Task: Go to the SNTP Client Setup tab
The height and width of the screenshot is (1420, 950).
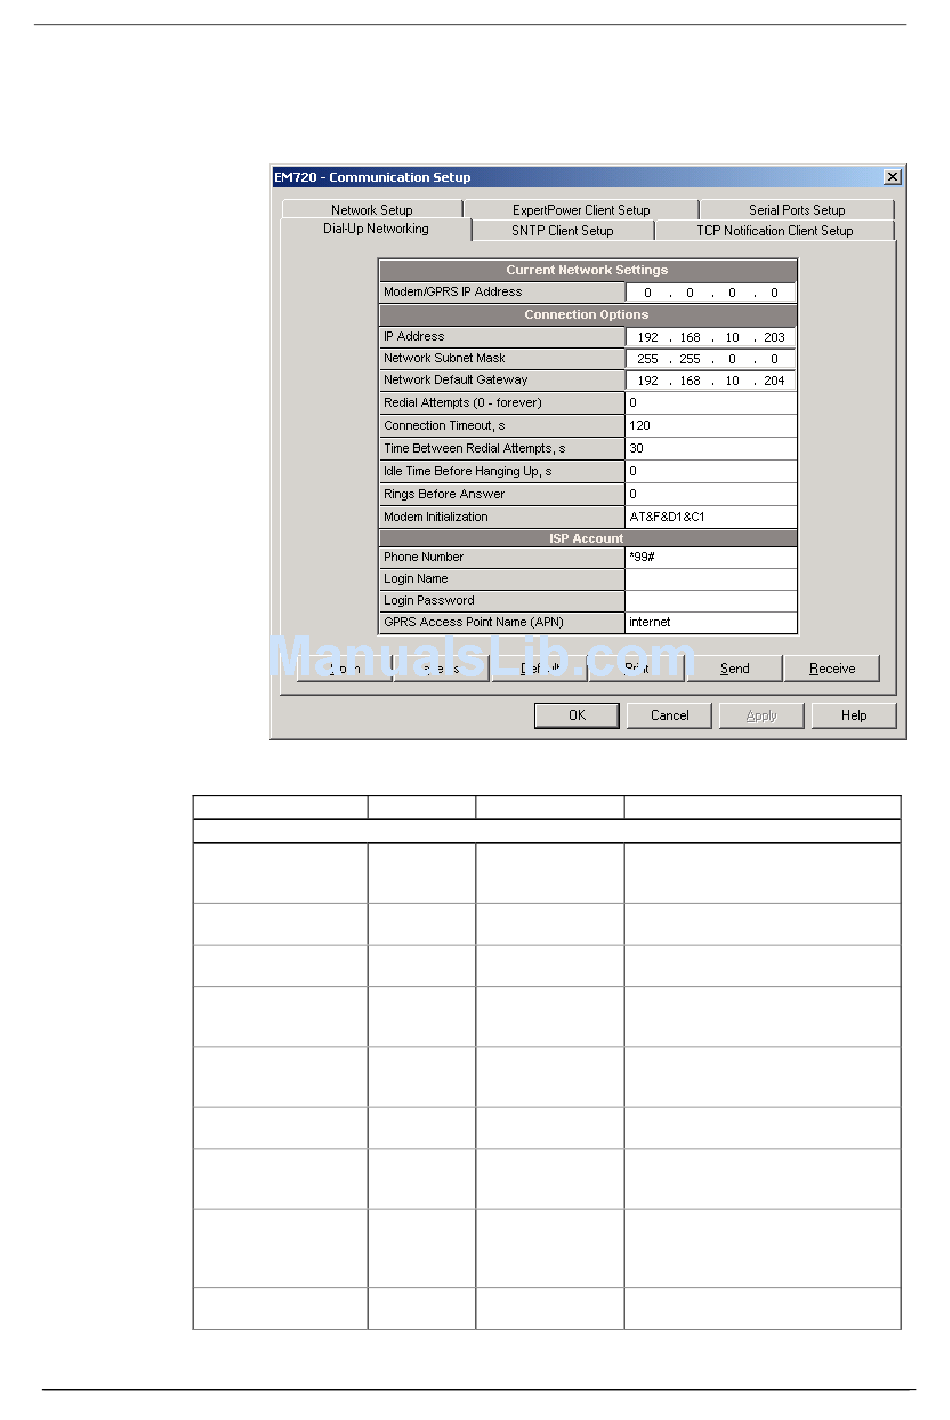Action: click(563, 230)
